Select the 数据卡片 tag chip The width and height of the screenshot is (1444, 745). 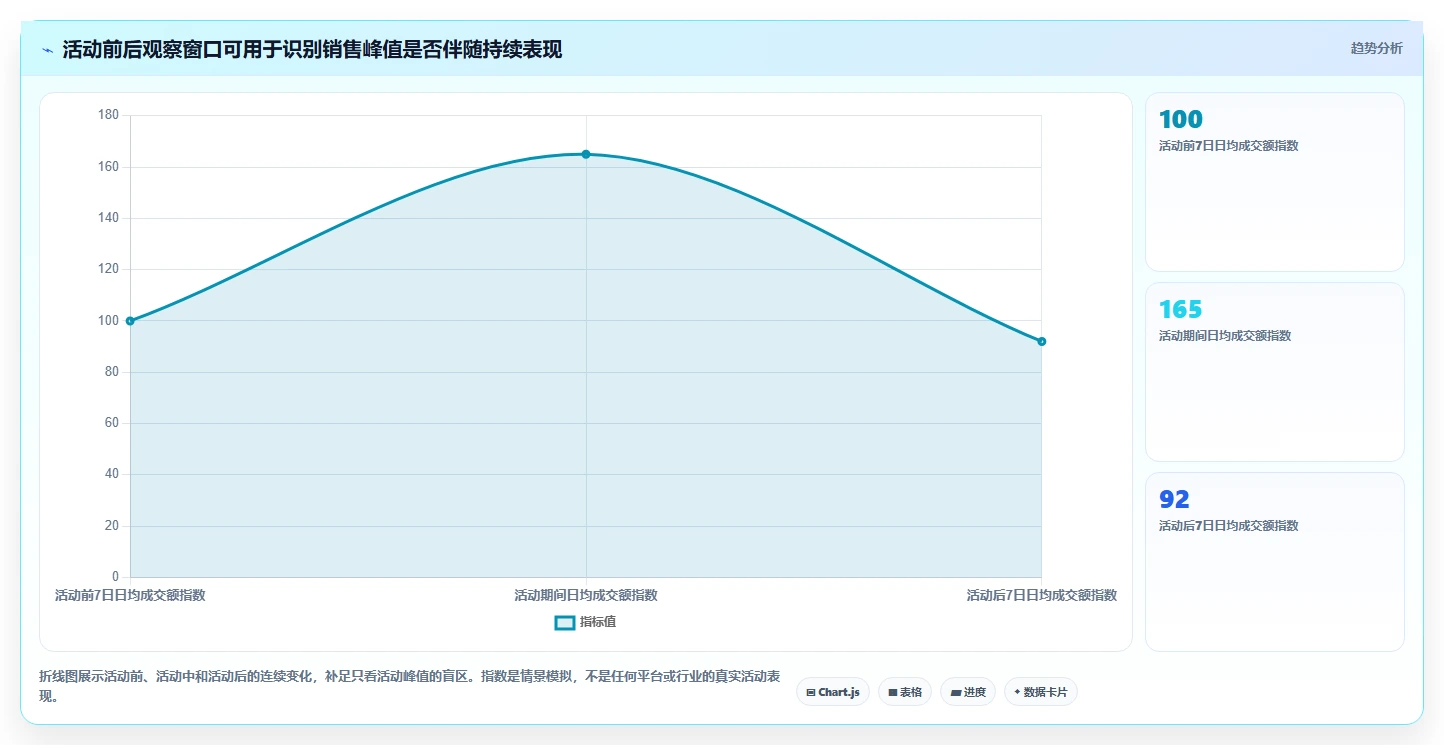click(1040, 692)
